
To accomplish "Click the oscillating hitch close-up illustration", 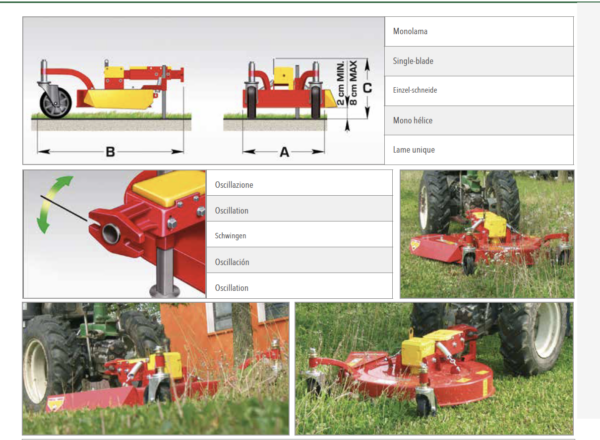I will pyautogui.click(x=115, y=234).
